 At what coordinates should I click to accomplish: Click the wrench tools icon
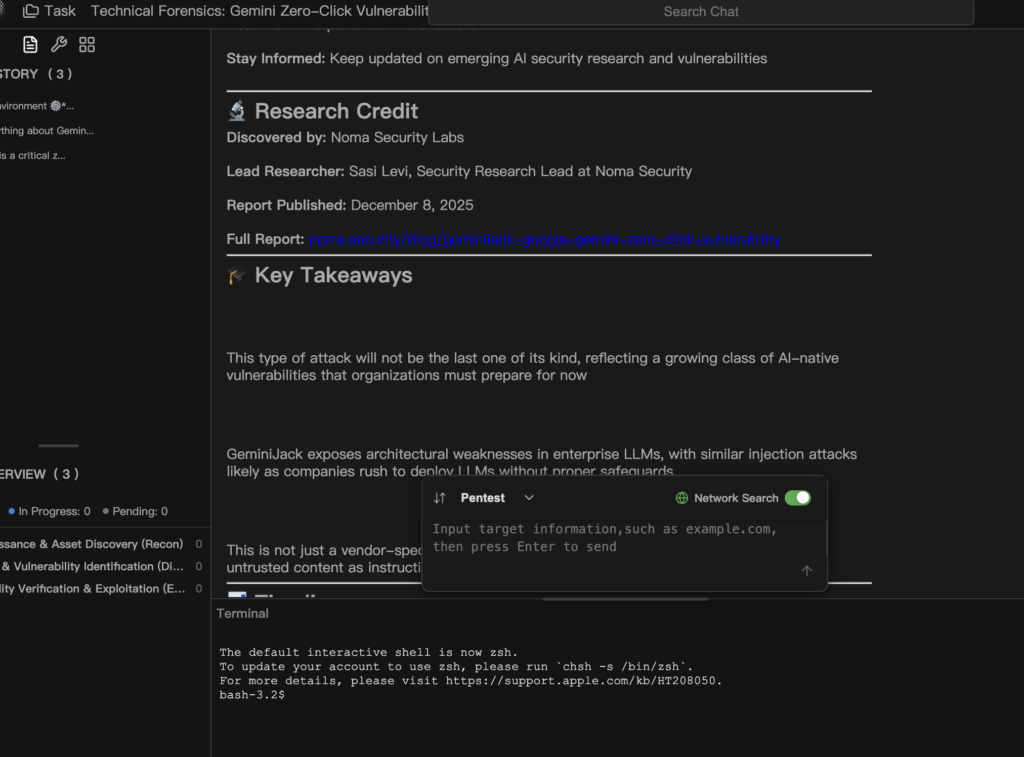pyautogui.click(x=59, y=45)
